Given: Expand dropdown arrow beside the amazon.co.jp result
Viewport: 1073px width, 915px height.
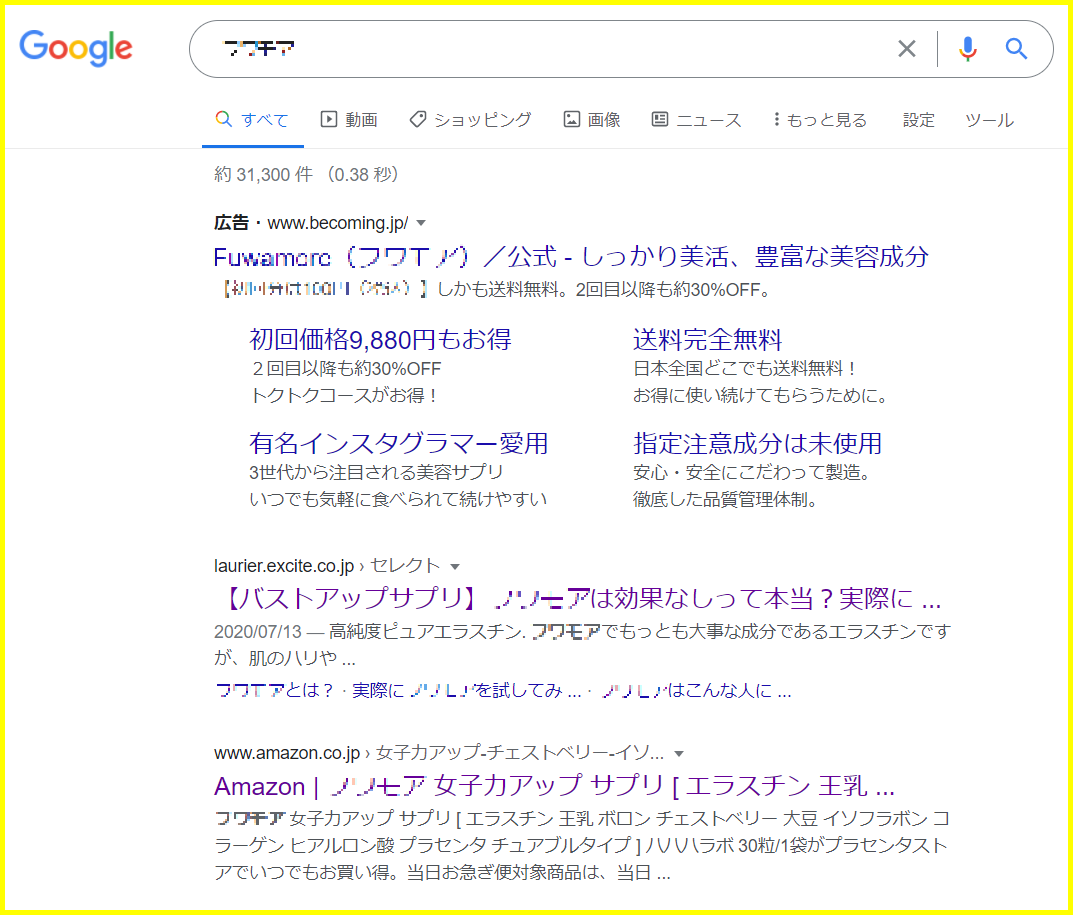Looking at the screenshot, I should 679,753.
